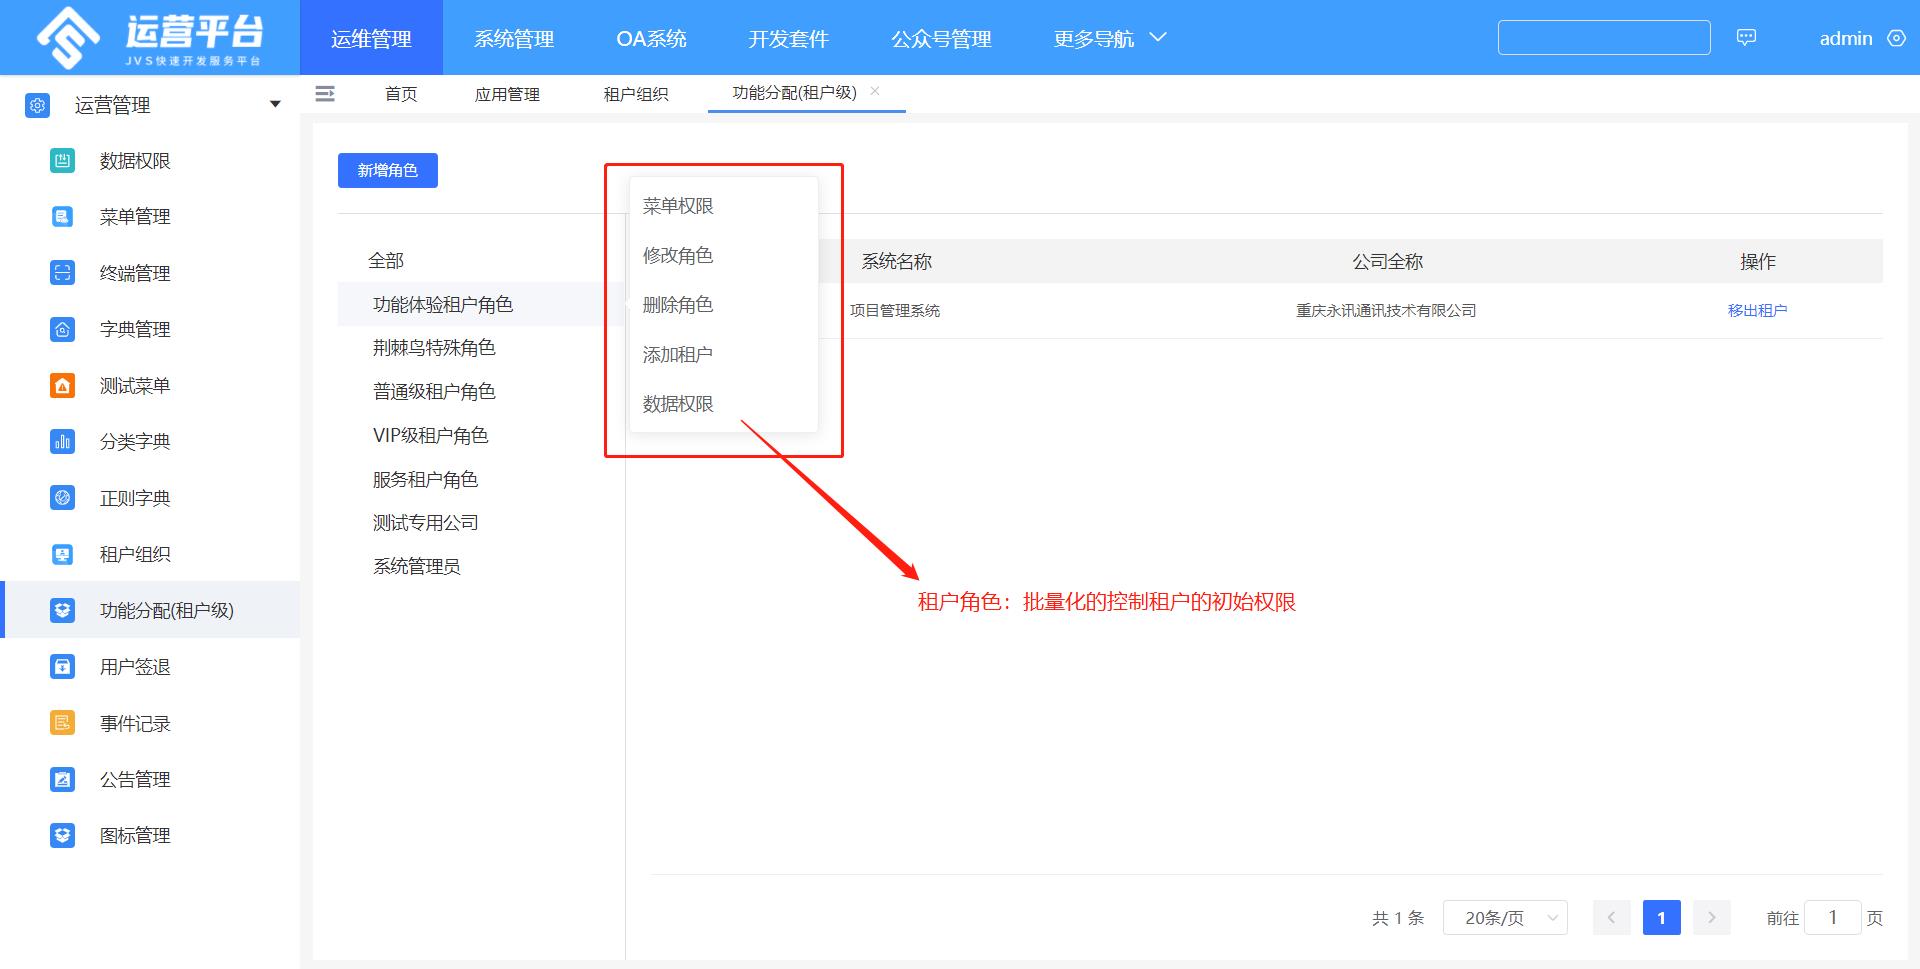Viewport: 1920px width, 969px height.
Task: Go to next page arrow
Action: click(1711, 917)
